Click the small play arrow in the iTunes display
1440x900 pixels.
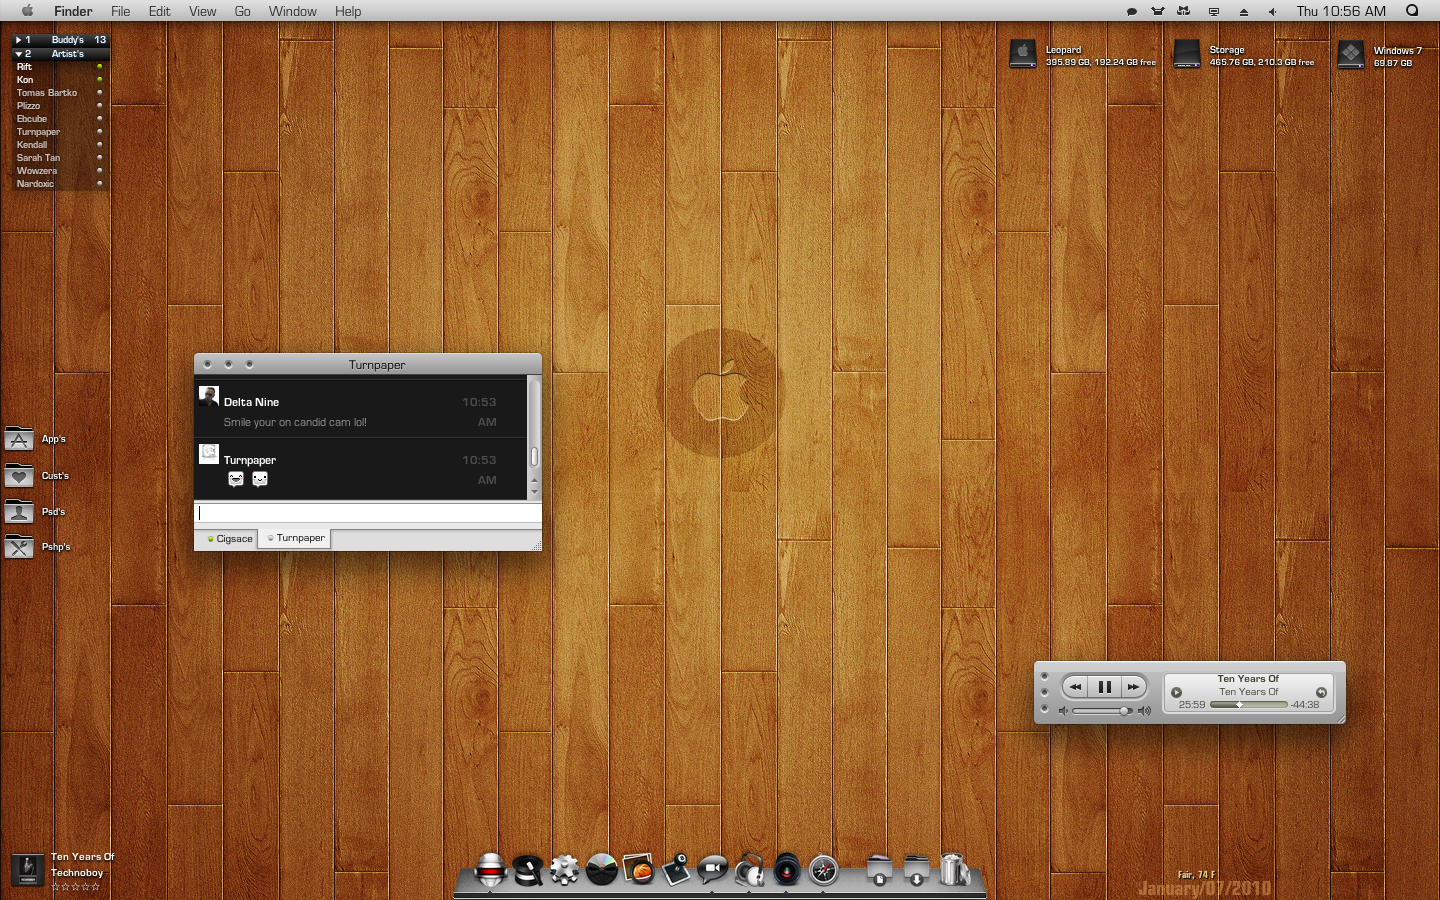click(x=1177, y=692)
